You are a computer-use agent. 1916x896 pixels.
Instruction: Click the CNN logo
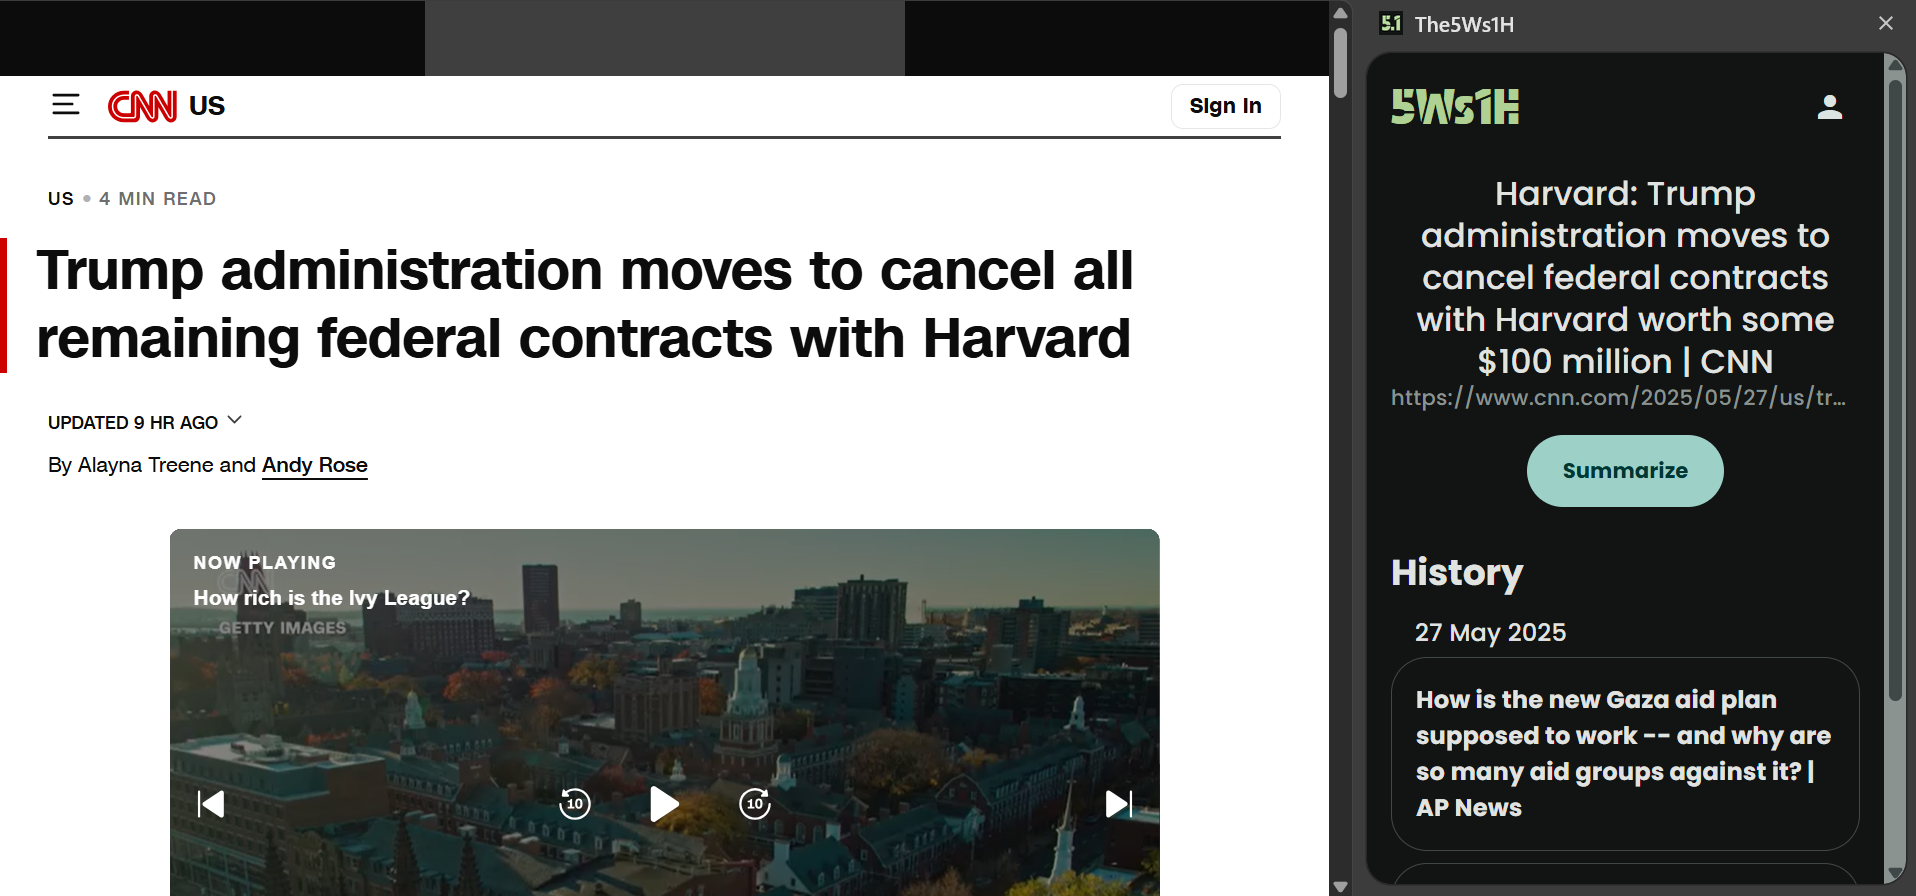tap(142, 106)
